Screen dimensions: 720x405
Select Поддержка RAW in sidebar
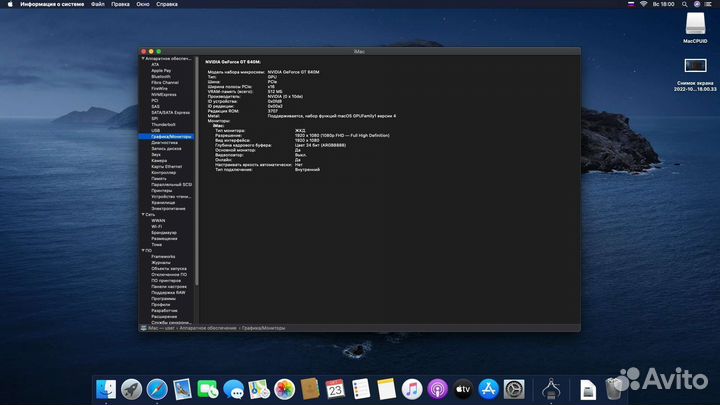[x=169, y=292]
